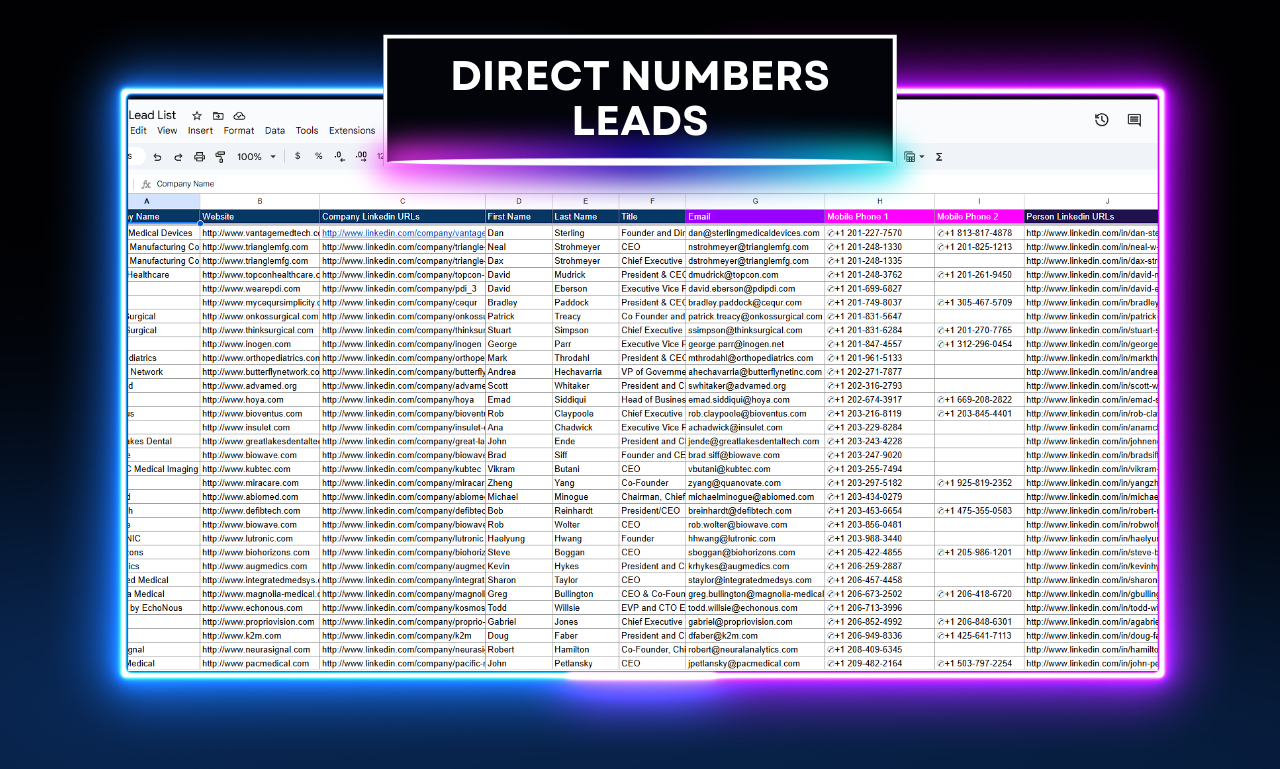The image size is (1280, 769).
Task: Select column B header
Action: point(259,201)
